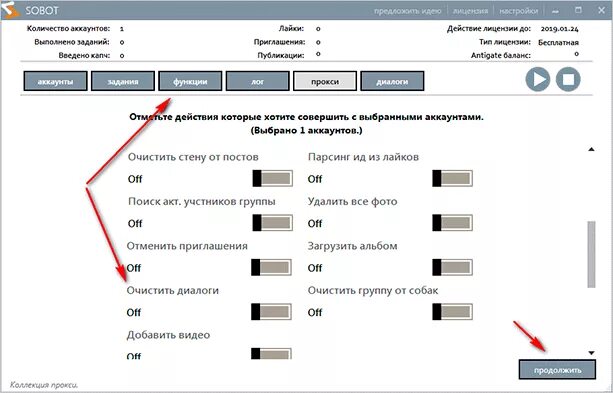This screenshot has height=393, width=613.
Task: Switch to the задания tab
Action: coord(123,81)
